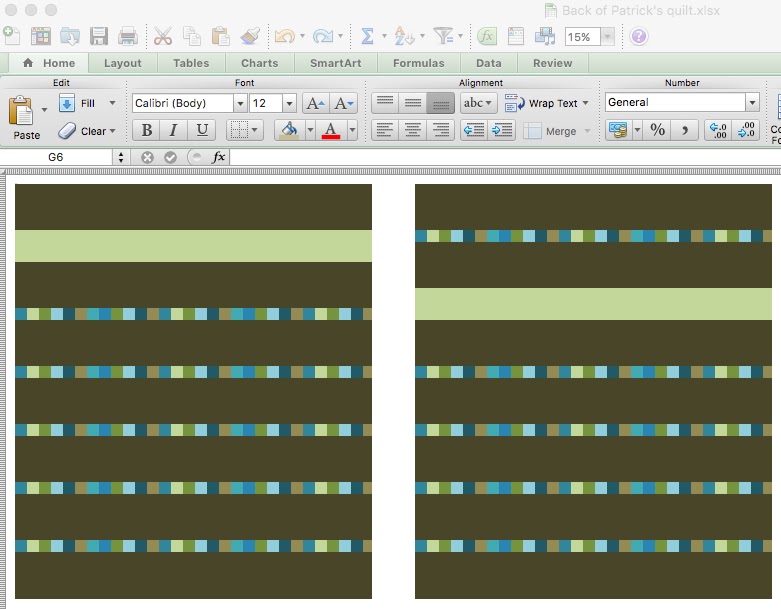This screenshot has width=781, height=609.
Task: Expand the Wrap Text dropdown arrow
Action: point(585,103)
